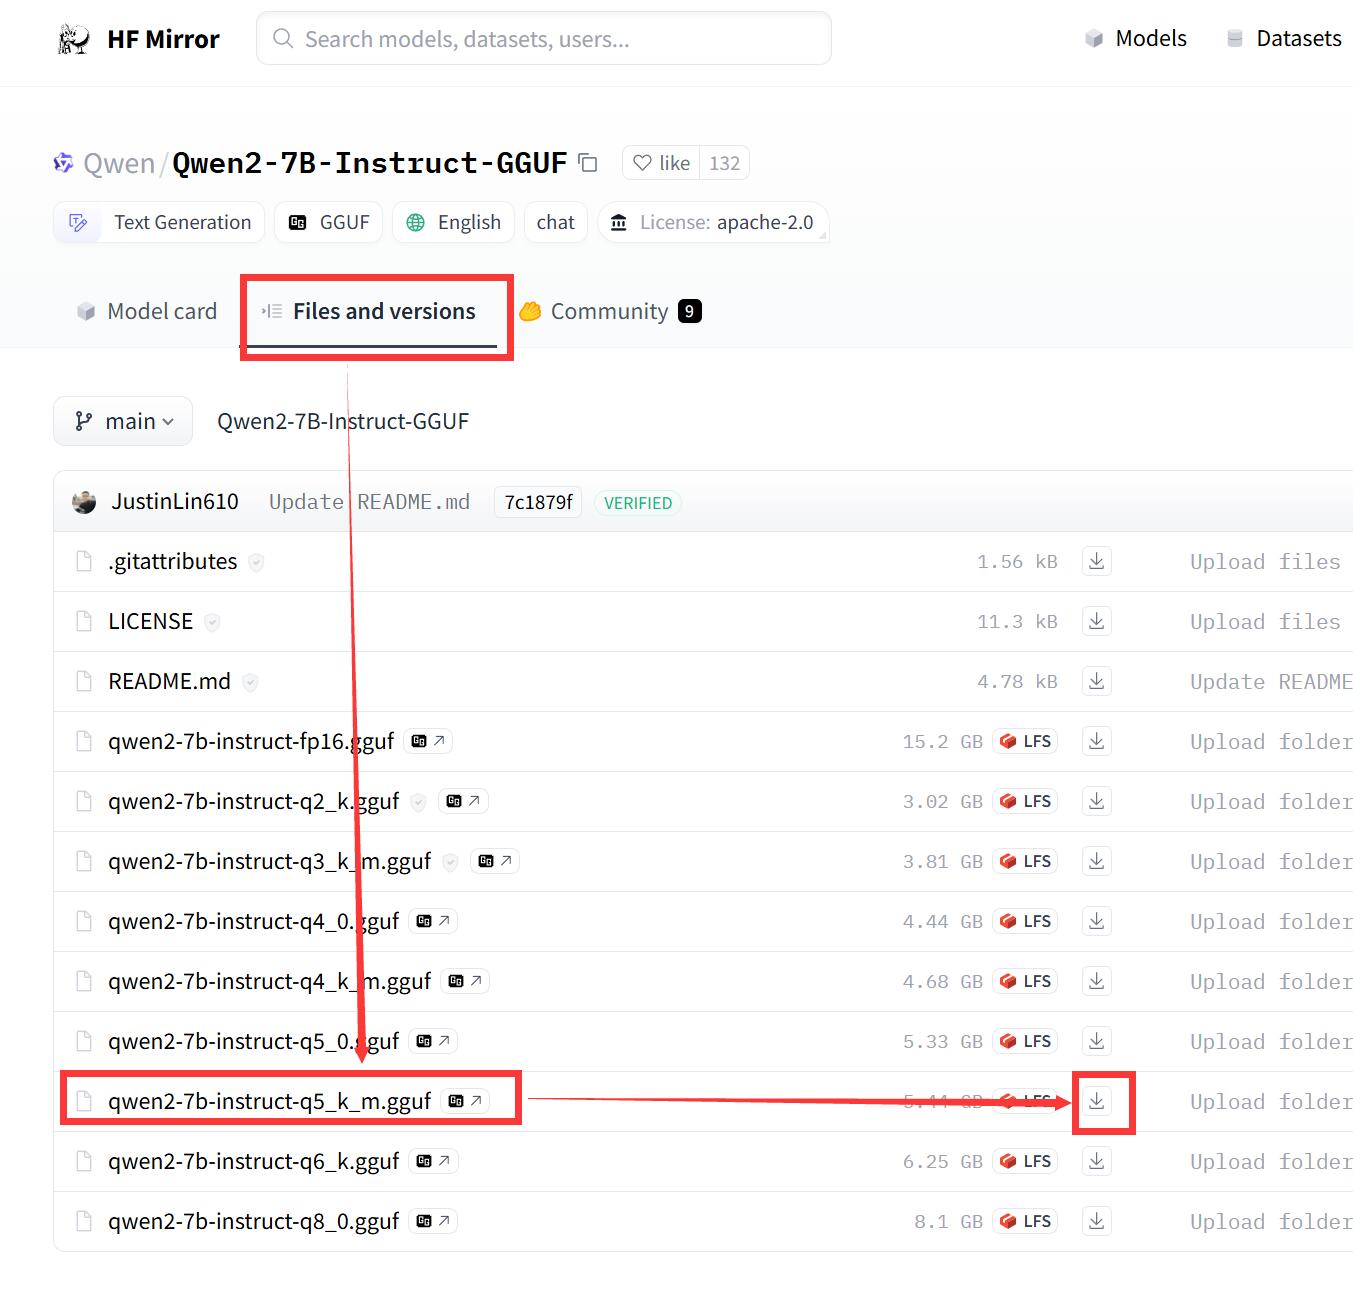Open GGUF viewer icon for q4_0 file

click(x=433, y=921)
